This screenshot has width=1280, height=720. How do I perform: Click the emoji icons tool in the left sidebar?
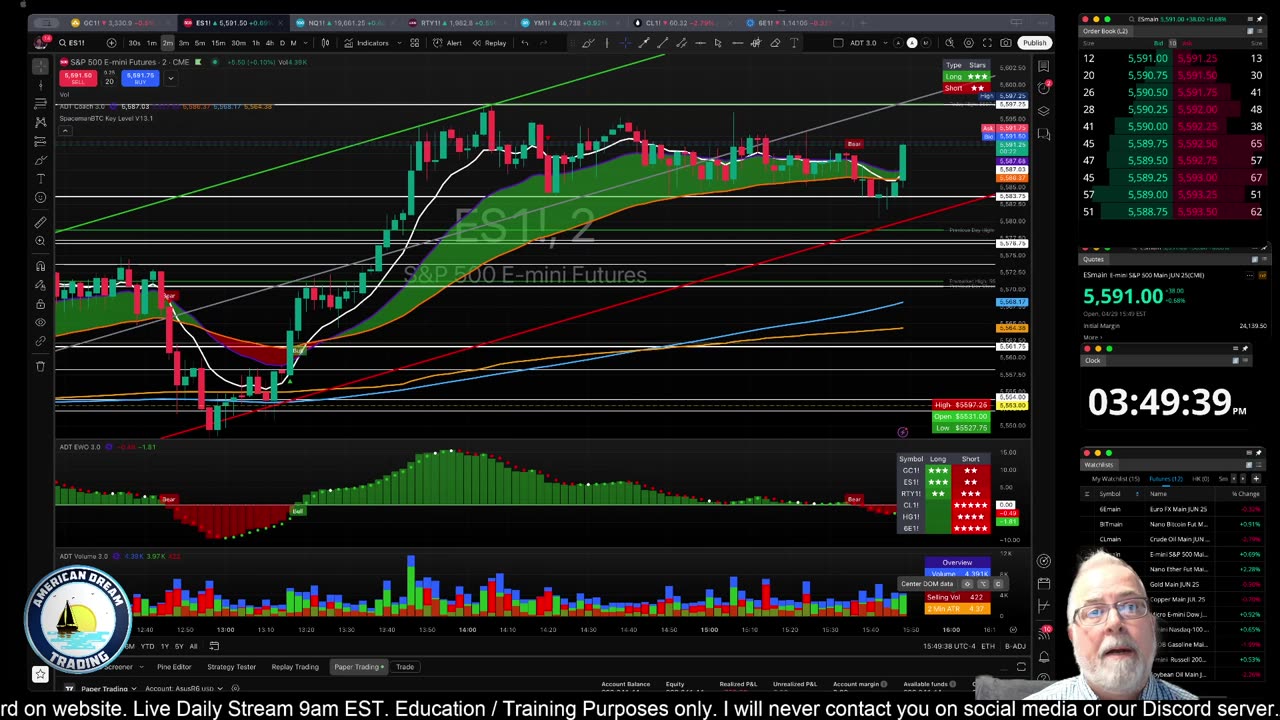coord(40,197)
